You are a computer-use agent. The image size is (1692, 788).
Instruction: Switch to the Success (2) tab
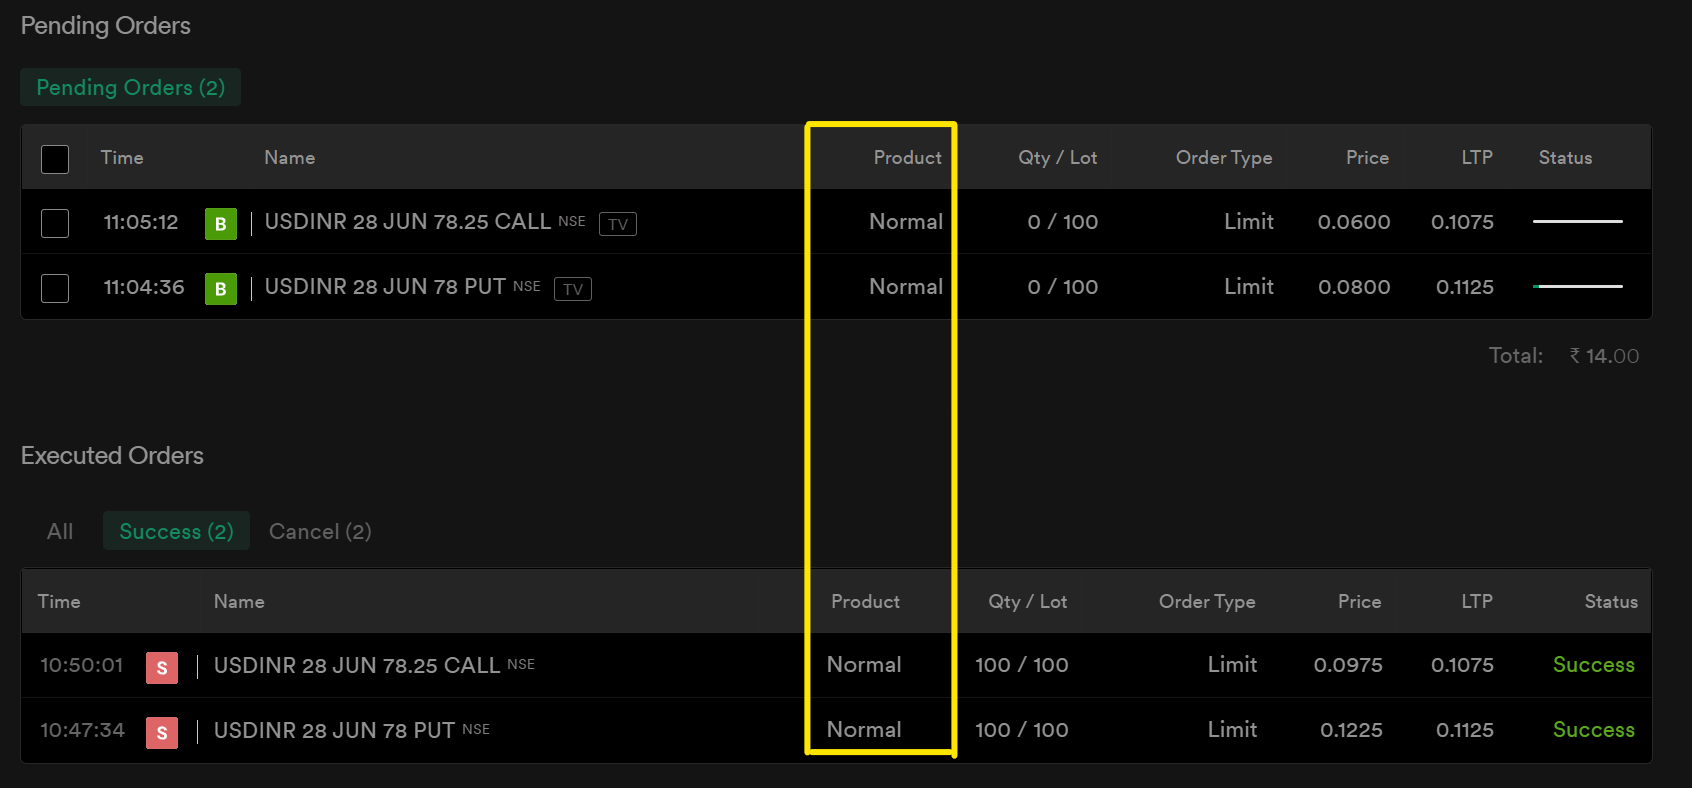pyautogui.click(x=176, y=531)
